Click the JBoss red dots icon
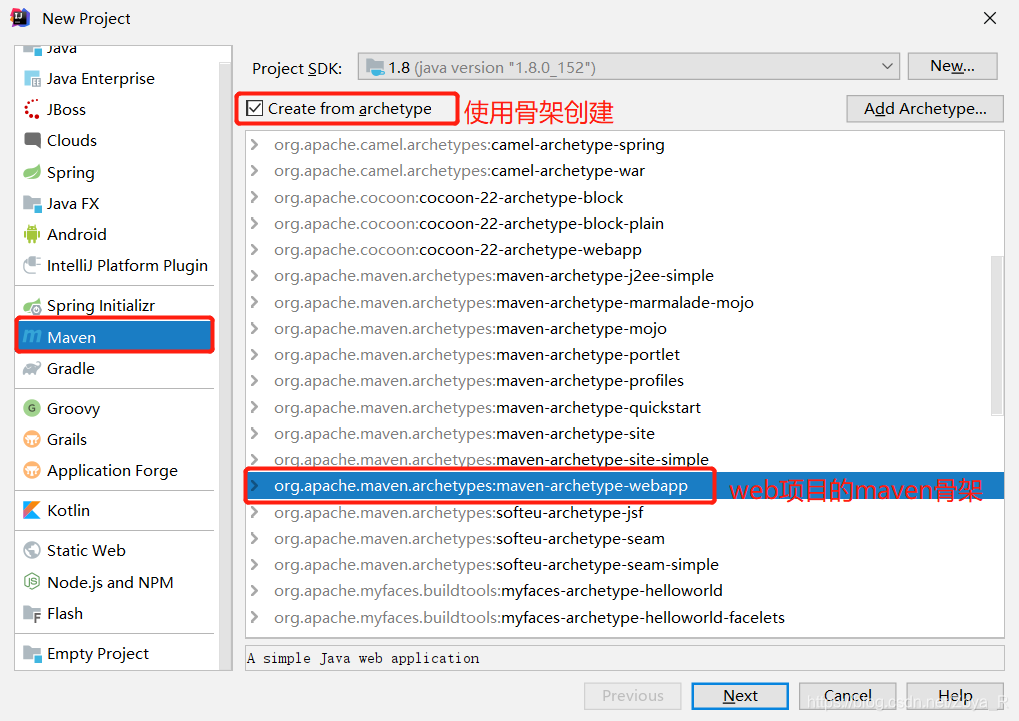Viewport: 1019px width, 721px height. click(32, 109)
